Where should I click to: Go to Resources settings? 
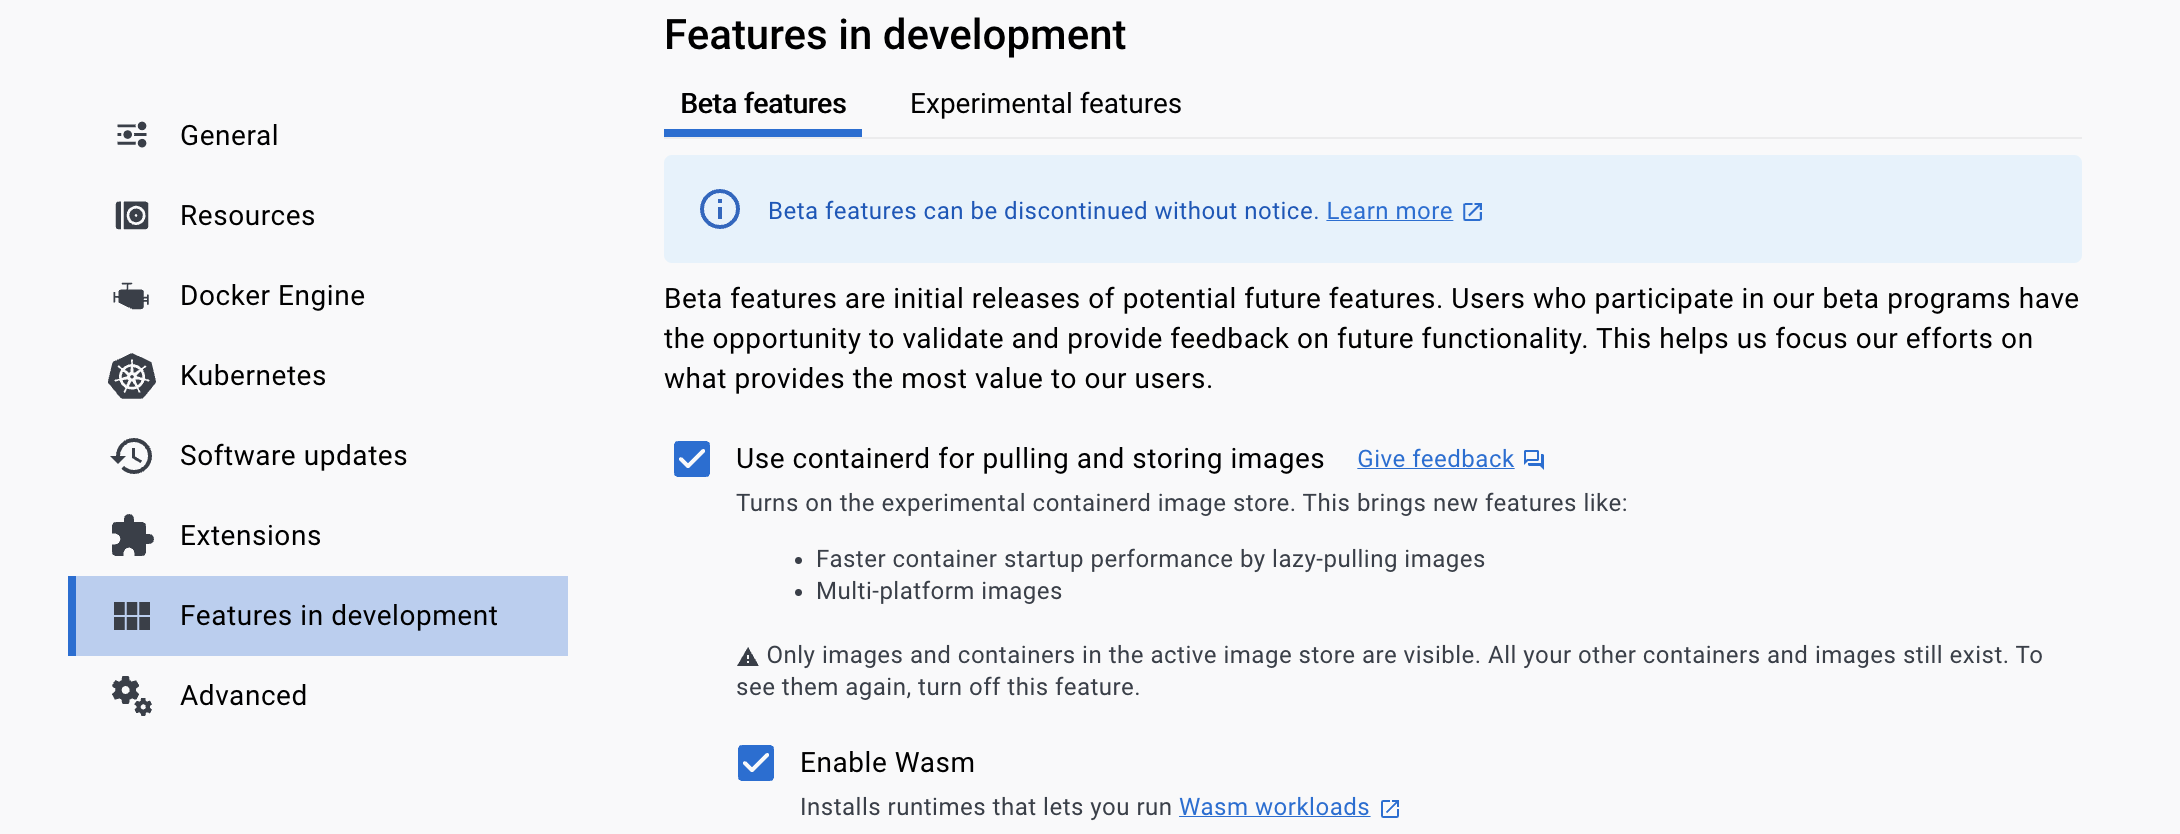pyautogui.click(x=318, y=215)
